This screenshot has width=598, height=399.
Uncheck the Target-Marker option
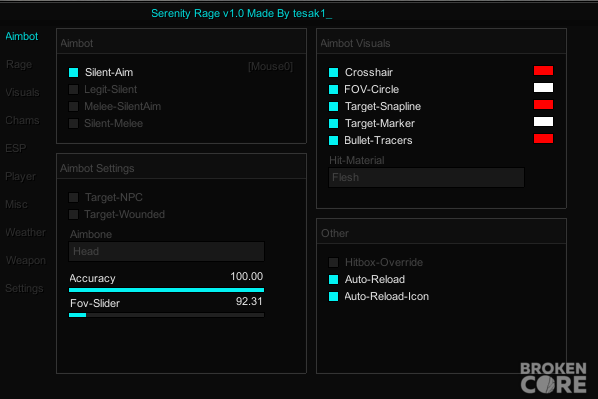(333, 124)
